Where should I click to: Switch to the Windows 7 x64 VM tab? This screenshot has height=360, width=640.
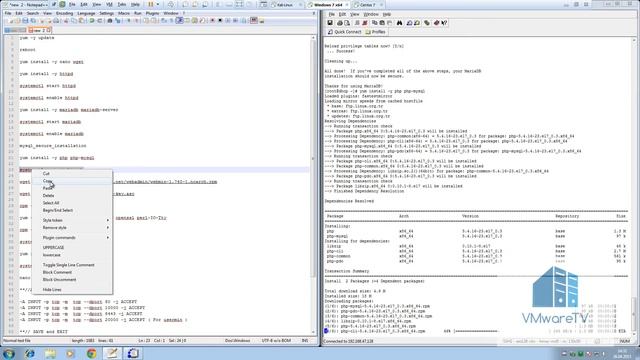click(x=328, y=5)
